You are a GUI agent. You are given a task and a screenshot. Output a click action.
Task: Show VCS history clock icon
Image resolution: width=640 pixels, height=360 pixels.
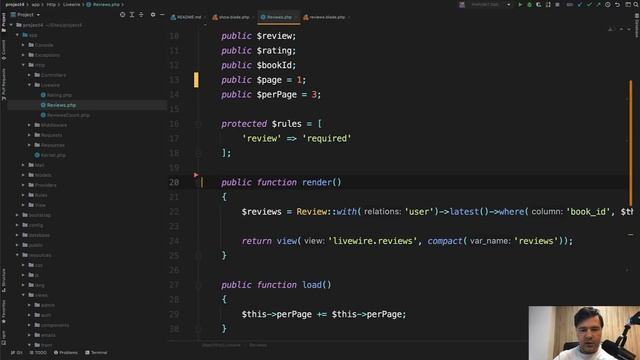click(x=608, y=4)
